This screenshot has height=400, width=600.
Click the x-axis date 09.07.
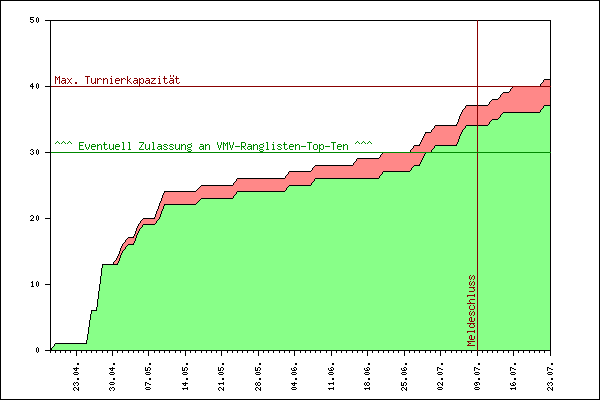point(478,377)
